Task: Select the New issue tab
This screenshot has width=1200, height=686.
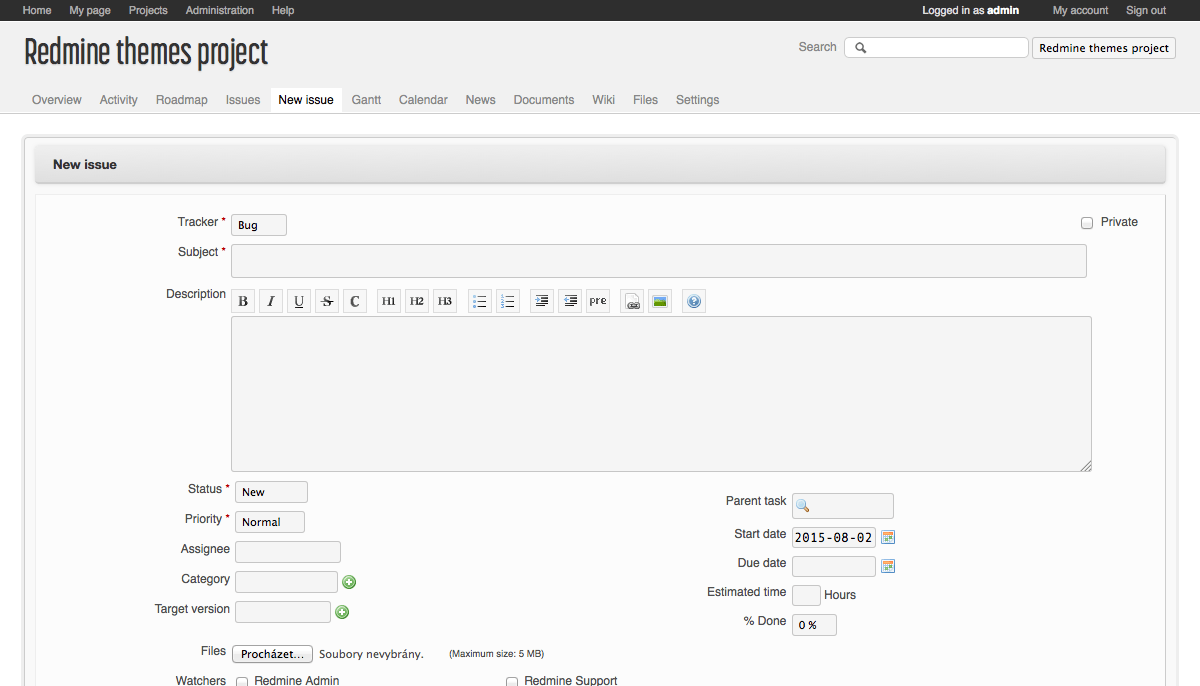Action: pos(306,100)
